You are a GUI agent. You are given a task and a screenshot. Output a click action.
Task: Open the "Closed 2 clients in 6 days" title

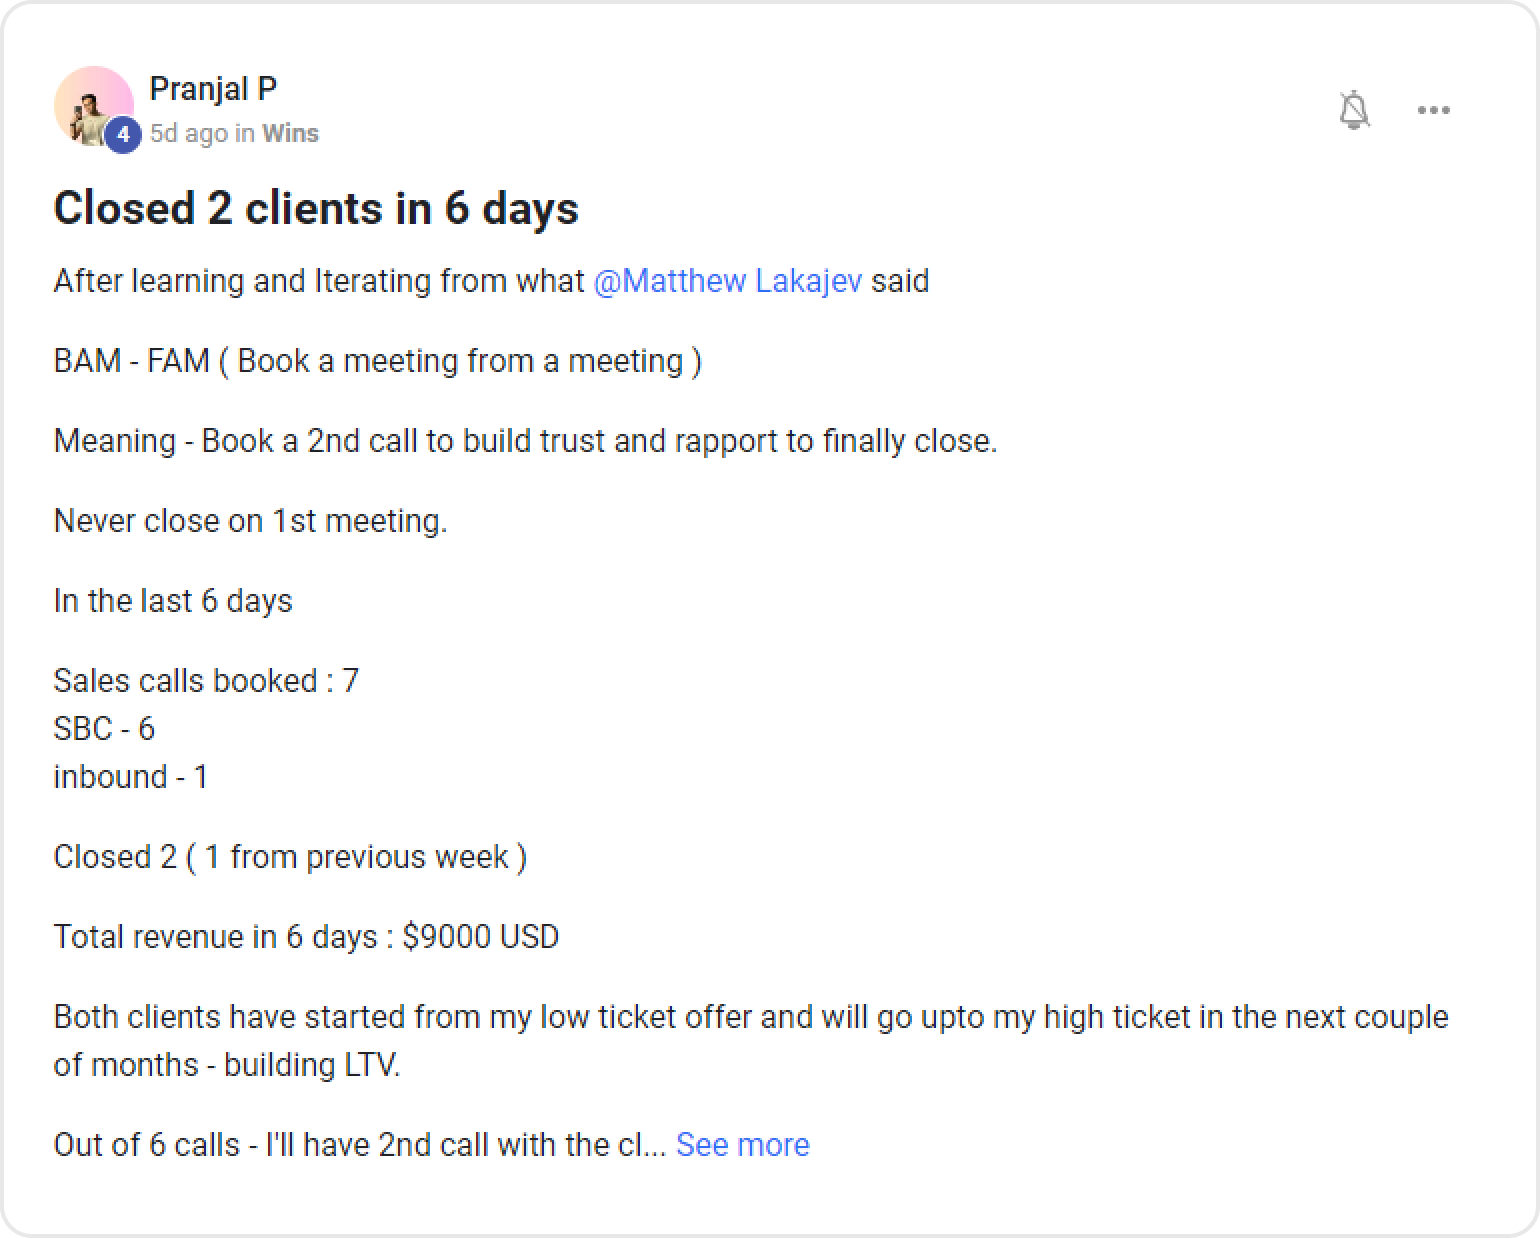316,208
